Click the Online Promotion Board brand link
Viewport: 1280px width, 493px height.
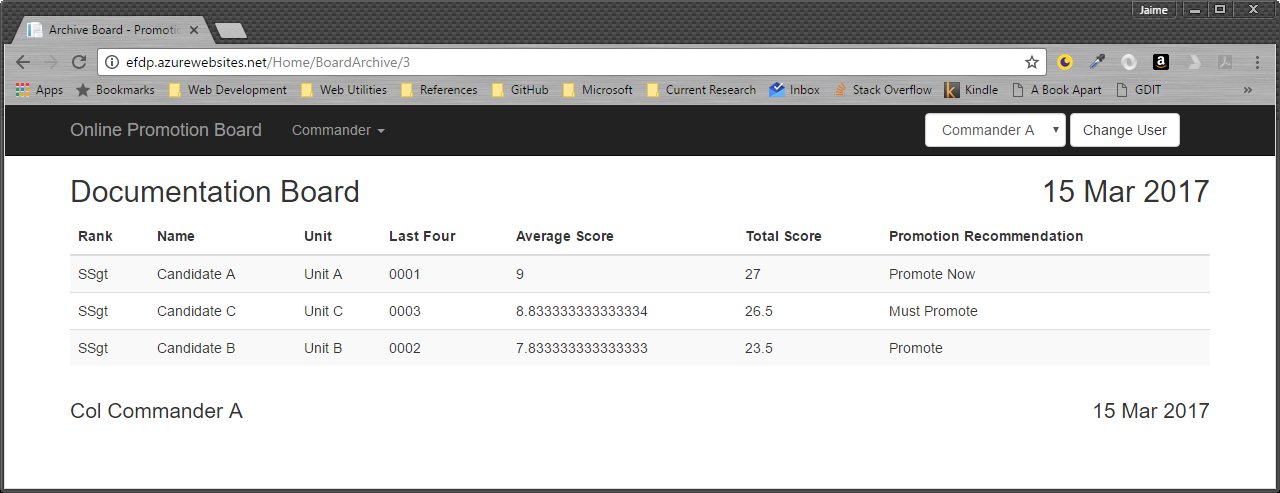pyautogui.click(x=166, y=130)
